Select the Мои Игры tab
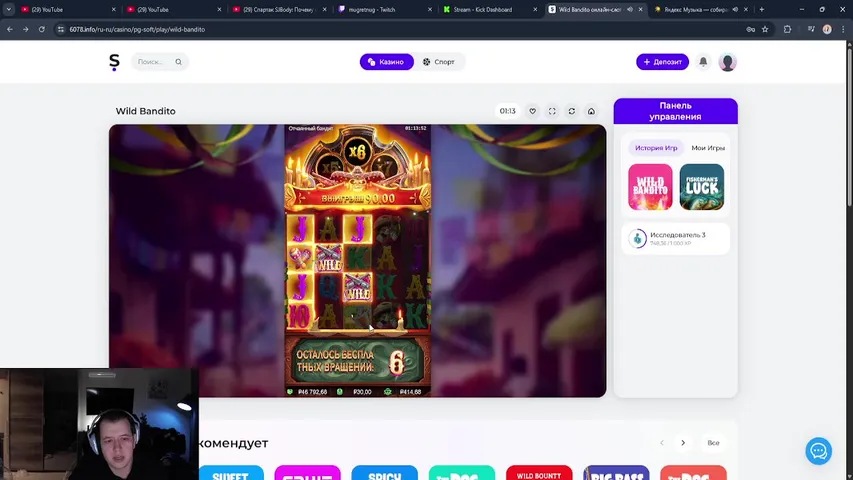This screenshot has height=480, width=853. (x=707, y=148)
